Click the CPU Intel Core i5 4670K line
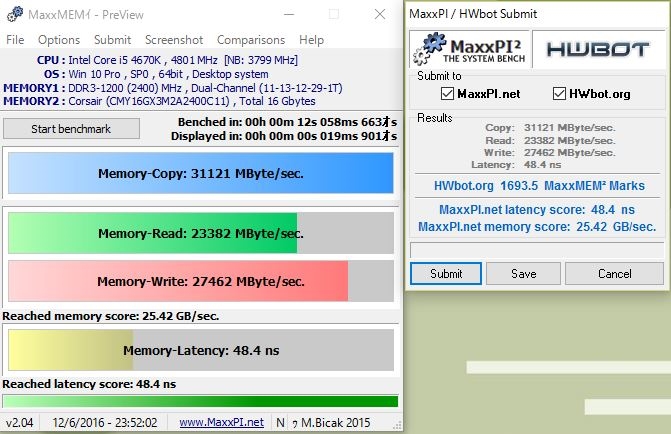The image size is (671, 434). coord(167,60)
